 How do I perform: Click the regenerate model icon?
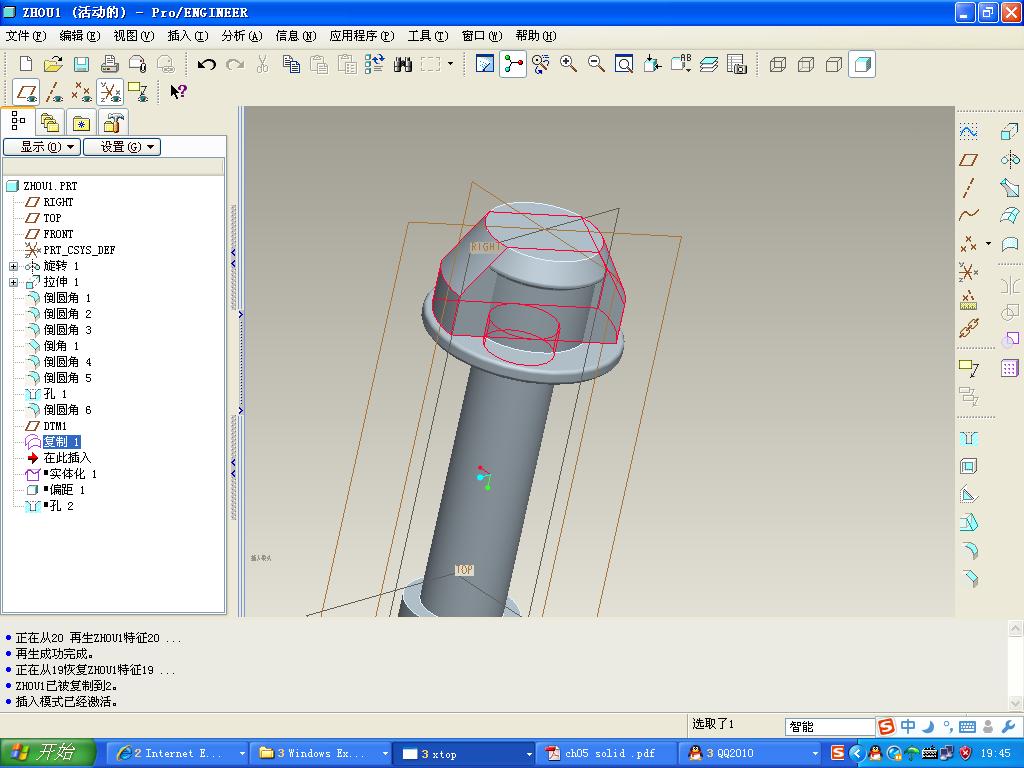pos(374,64)
